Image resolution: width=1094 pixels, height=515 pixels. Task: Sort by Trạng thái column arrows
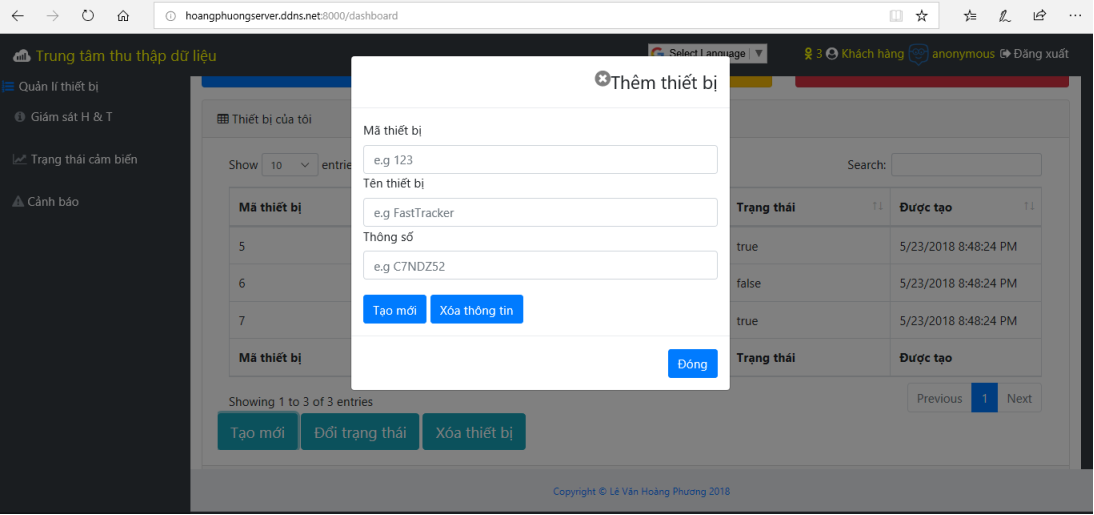pos(878,207)
